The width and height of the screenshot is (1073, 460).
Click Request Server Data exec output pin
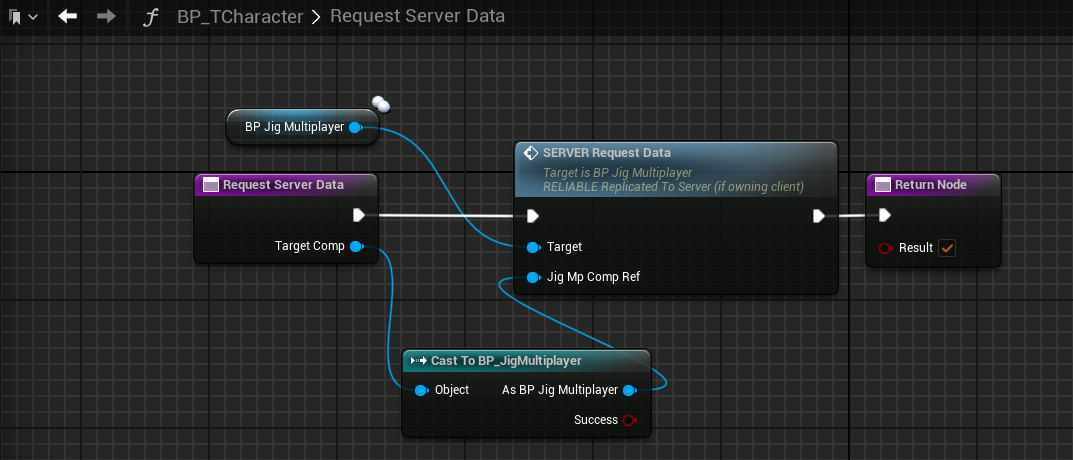pyautogui.click(x=359, y=216)
